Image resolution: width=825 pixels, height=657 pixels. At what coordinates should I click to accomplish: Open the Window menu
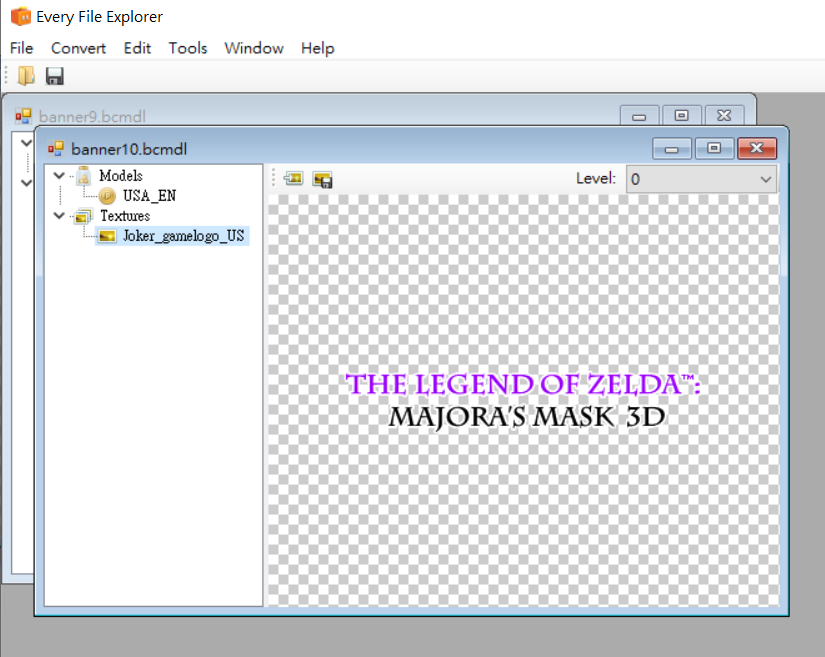click(x=254, y=48)
